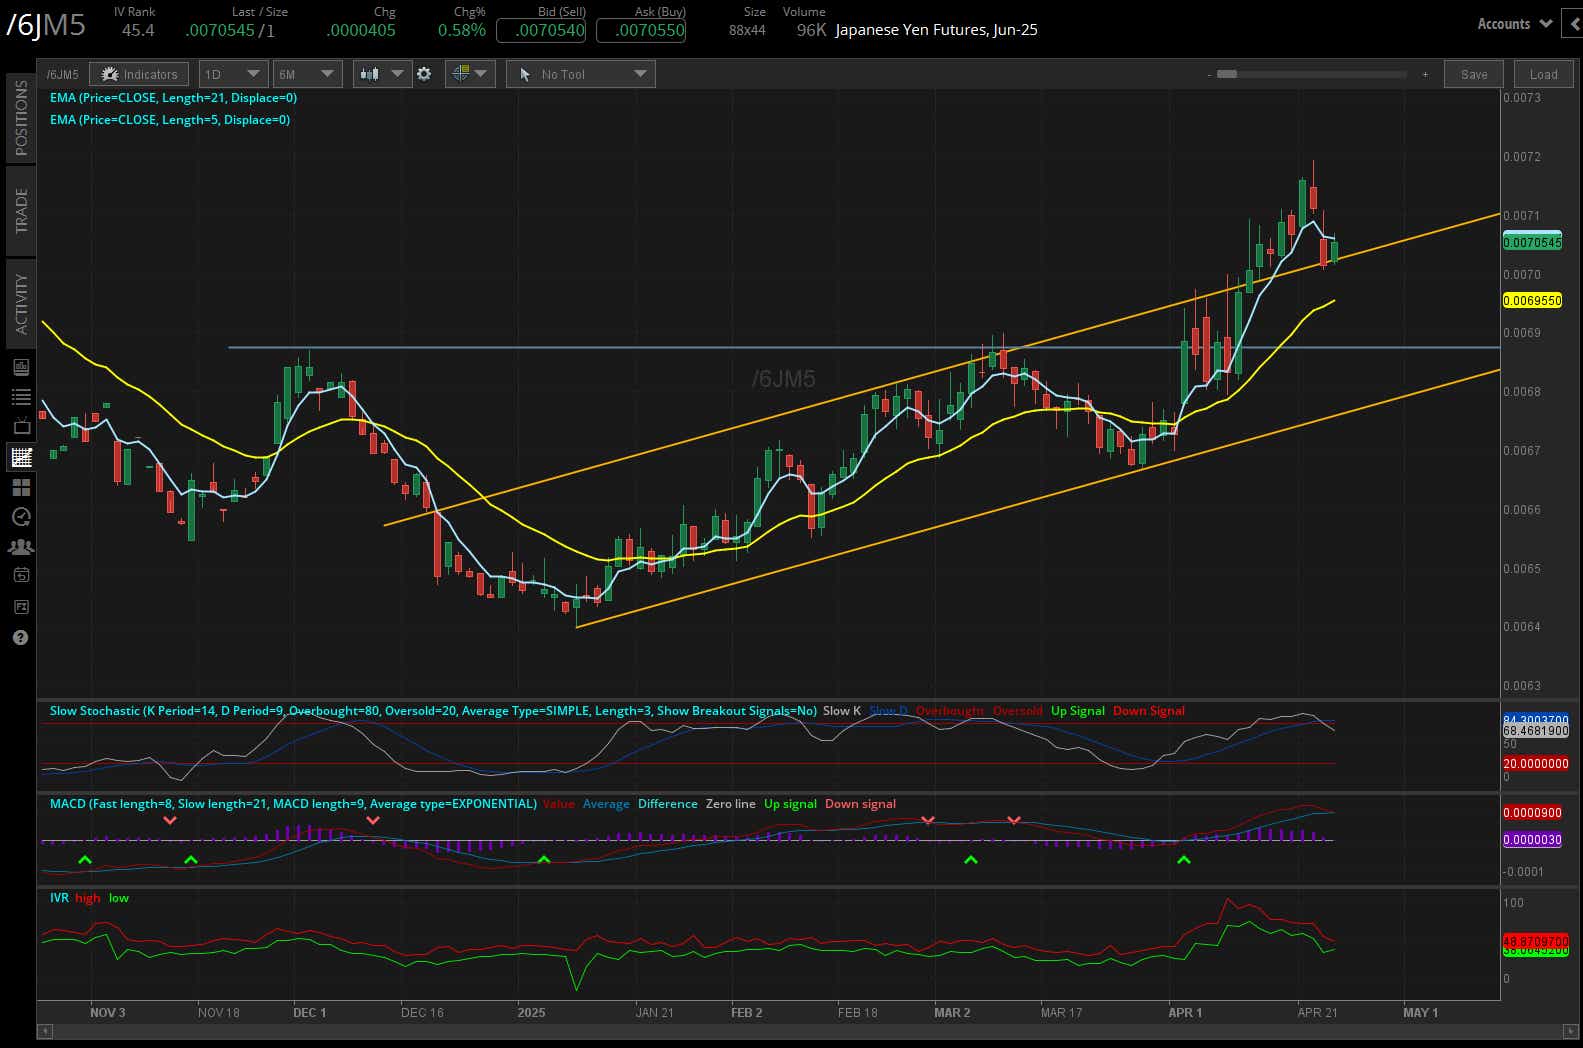This screenshot has height=1048, width=1583.
Task: Click the Japanese Yen Futures, Jun-25 description
Action: click(936, 30)
